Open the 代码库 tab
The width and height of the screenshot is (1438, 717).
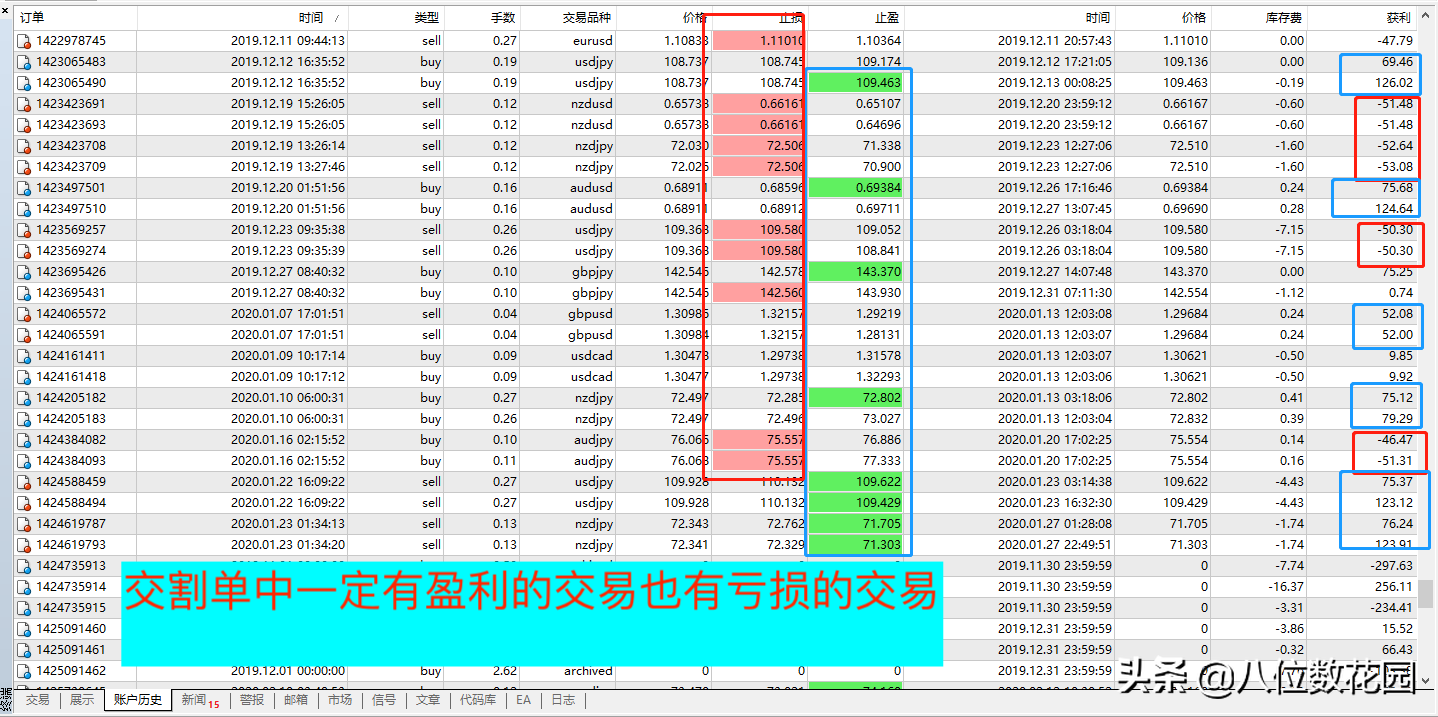(x=478, y=700)
